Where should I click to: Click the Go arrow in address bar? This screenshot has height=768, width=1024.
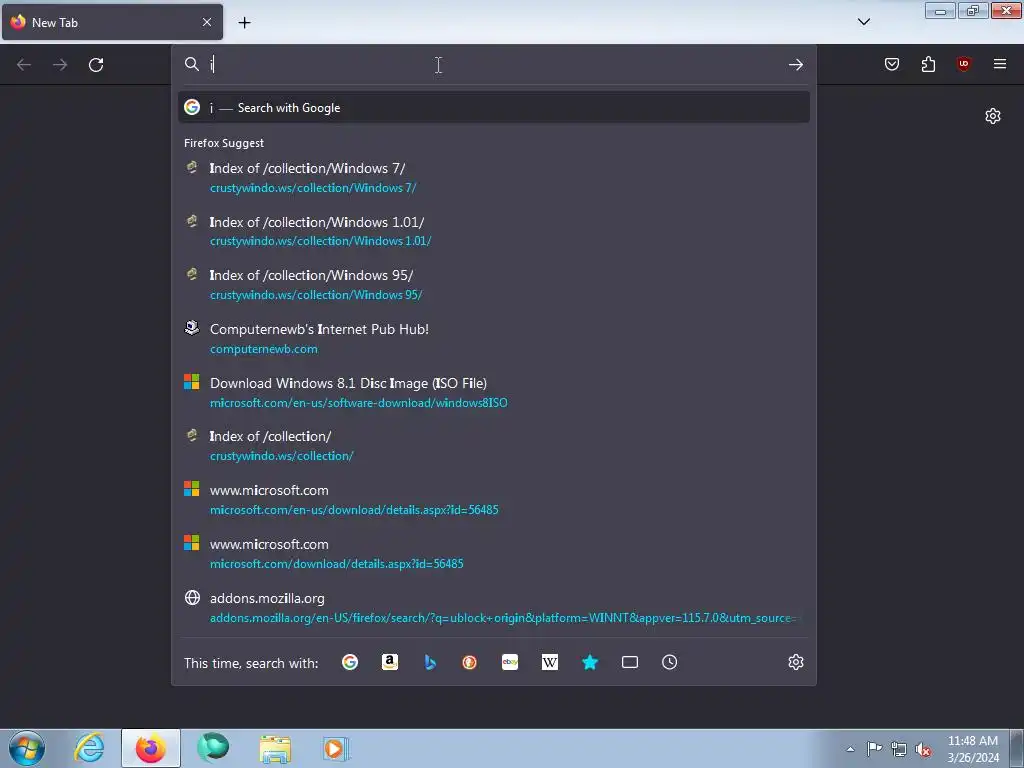point(795,65)
